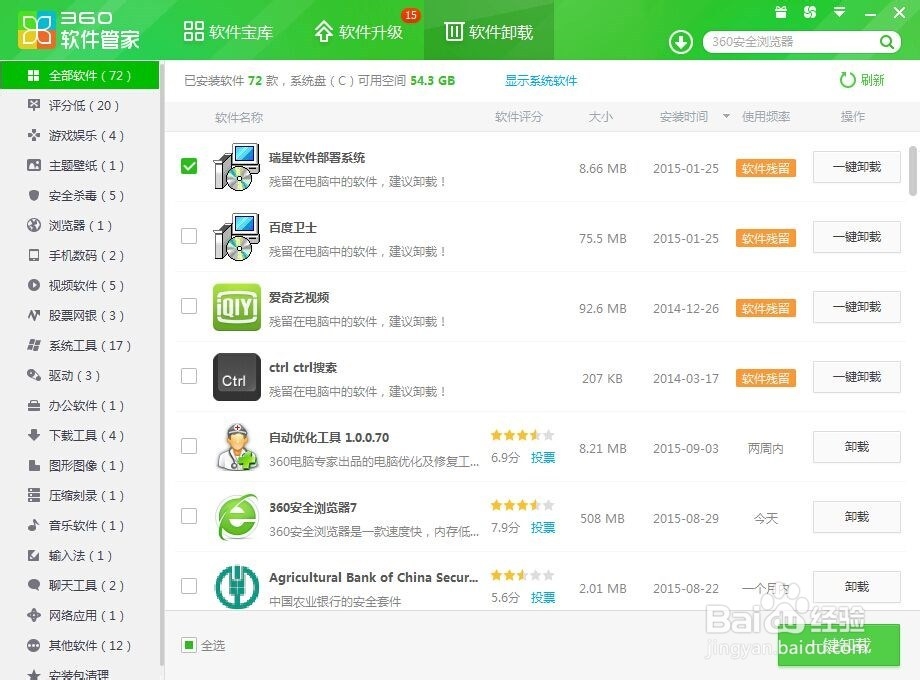Click the 360安全浏览器7 browser icon

tap(236, 516)
